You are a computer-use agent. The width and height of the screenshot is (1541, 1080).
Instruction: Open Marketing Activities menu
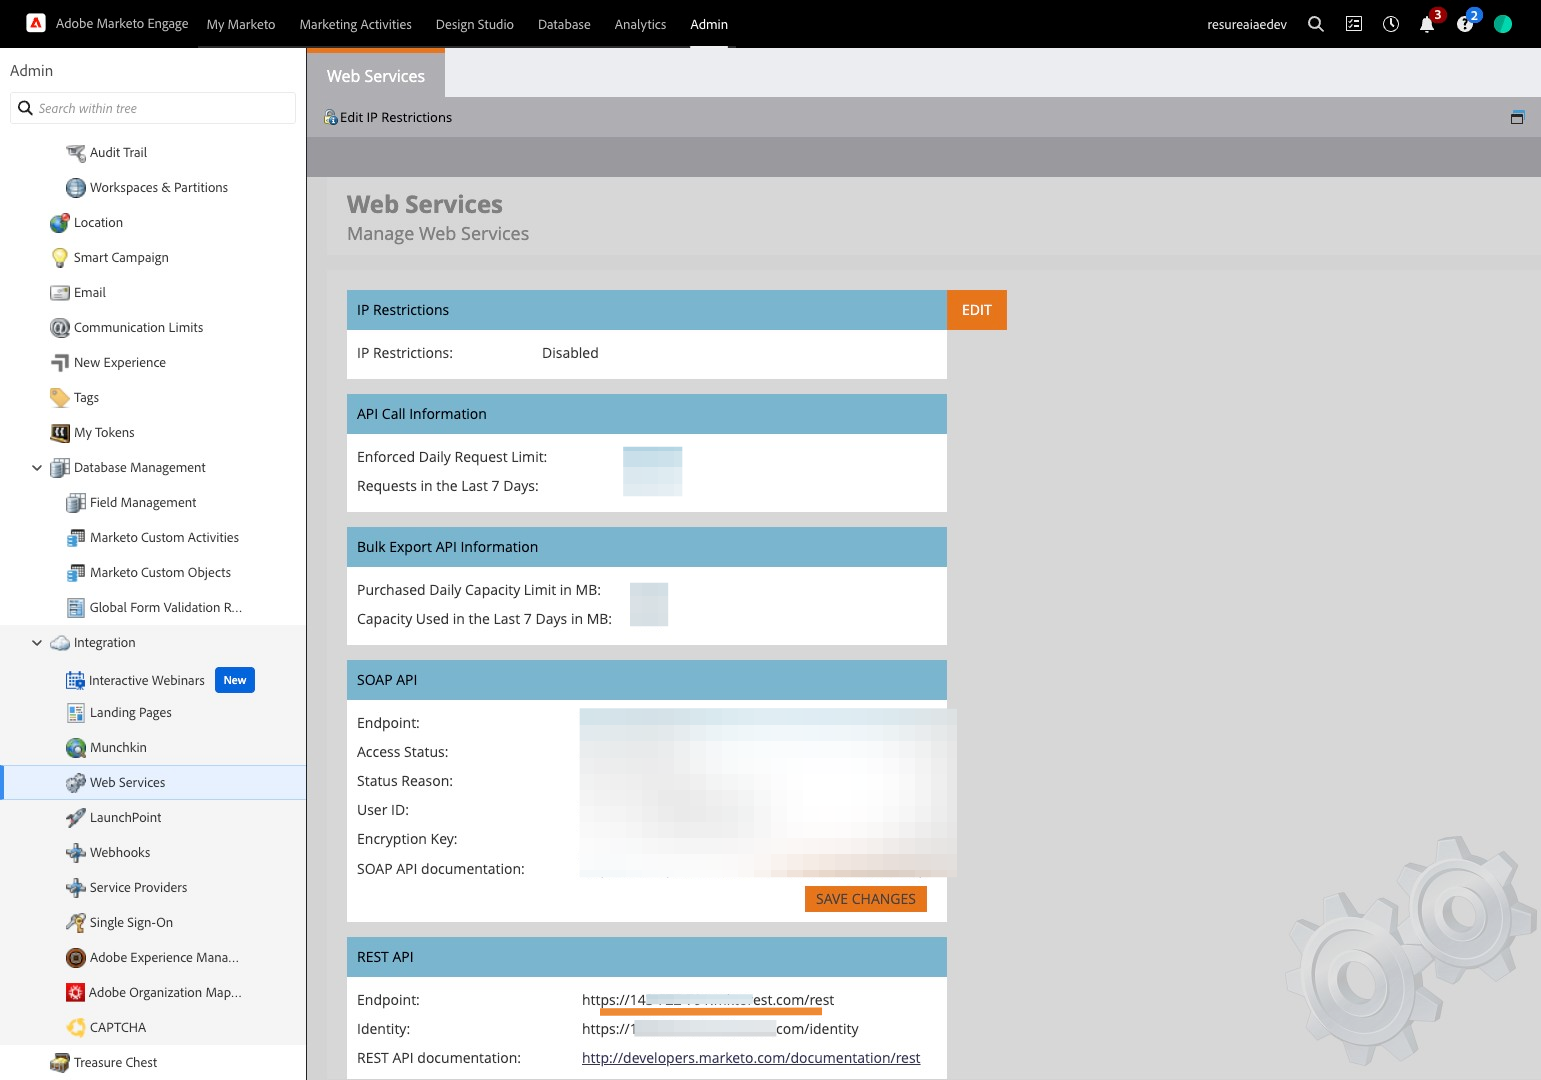(356, 24)
